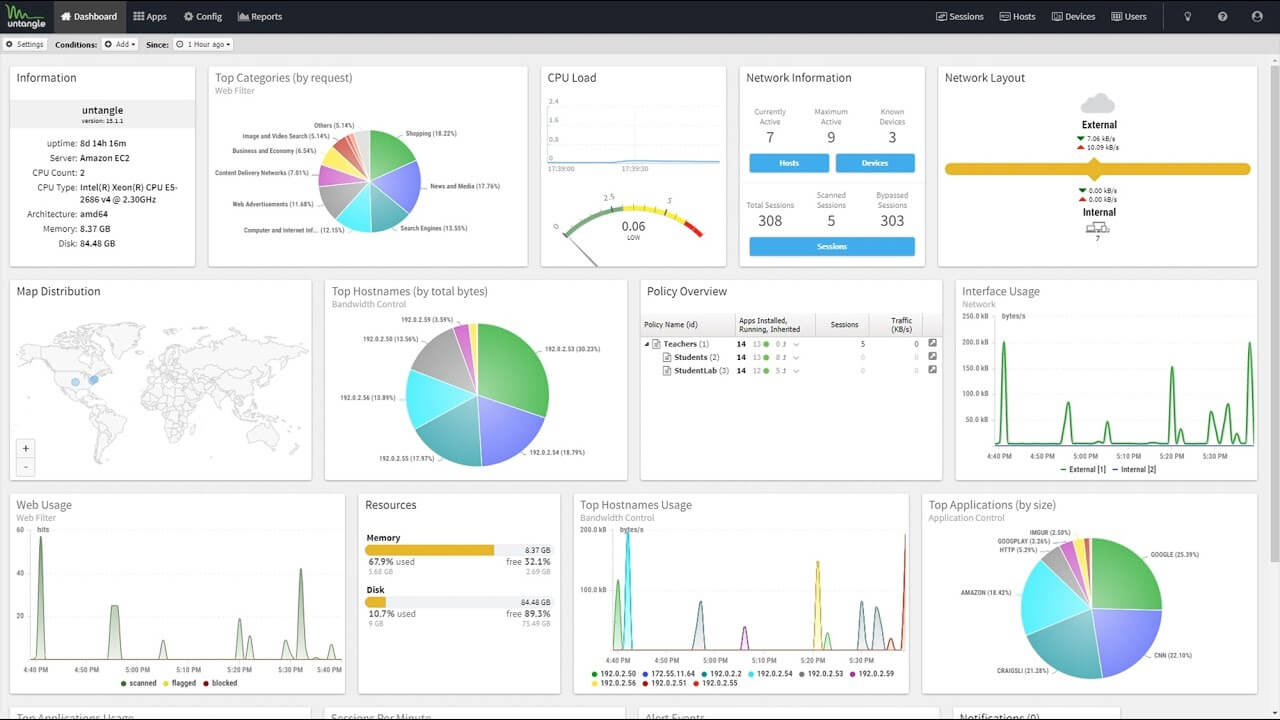Click the blue Hosts button
1280x720 pixels.
tap(789, 163)
